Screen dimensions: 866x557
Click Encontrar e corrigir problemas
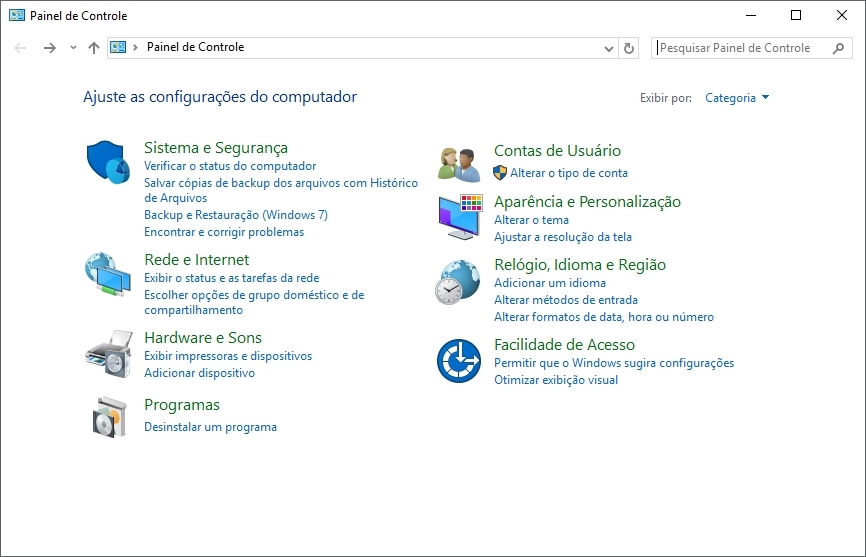pos(224,232)
